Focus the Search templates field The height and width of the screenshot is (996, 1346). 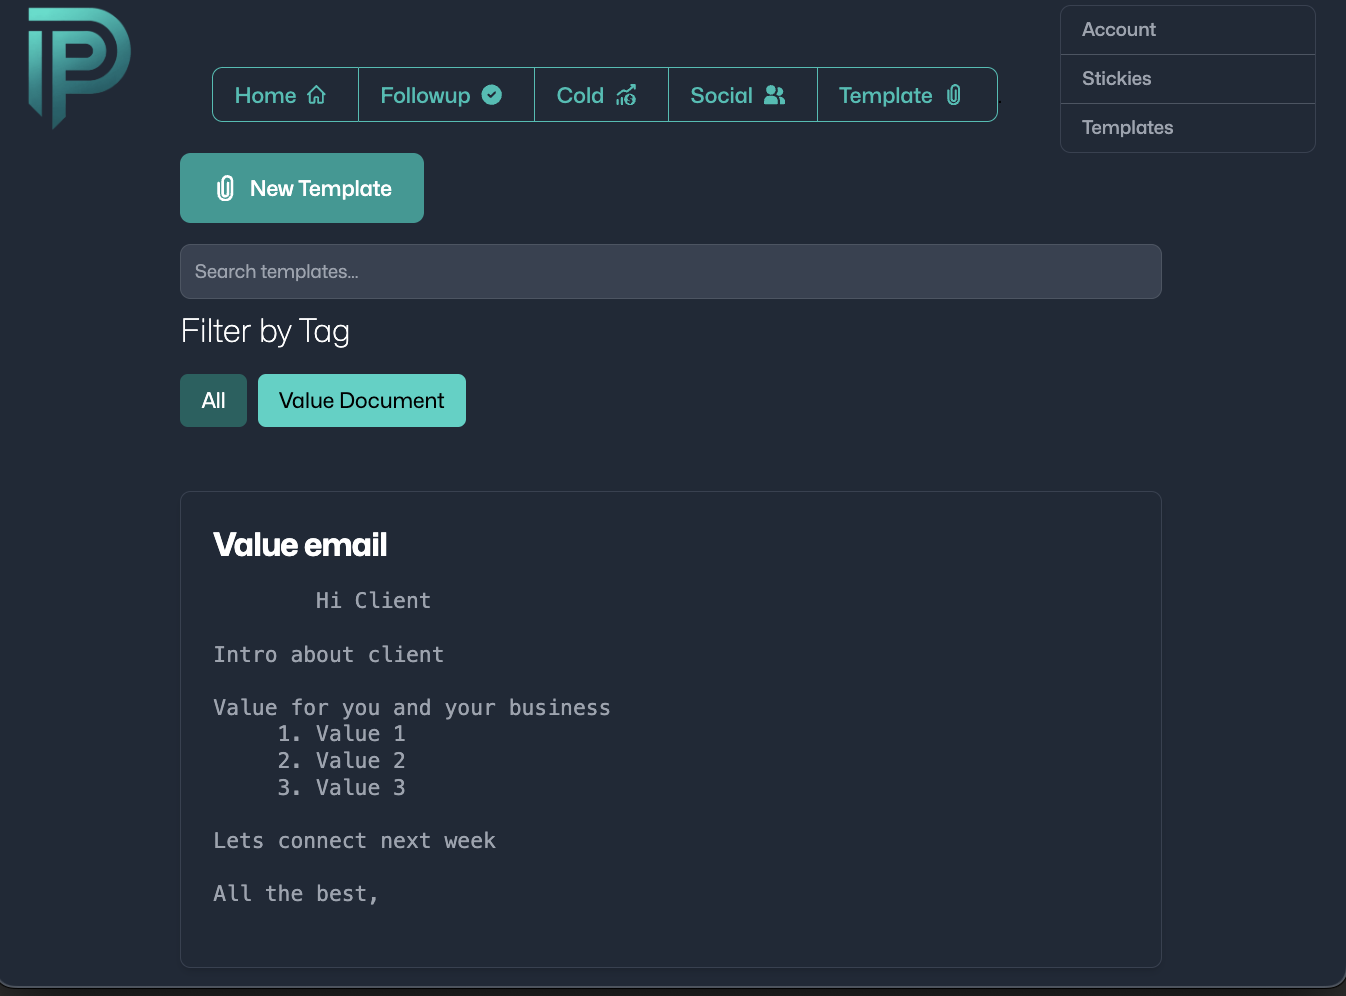click(670, 272)
